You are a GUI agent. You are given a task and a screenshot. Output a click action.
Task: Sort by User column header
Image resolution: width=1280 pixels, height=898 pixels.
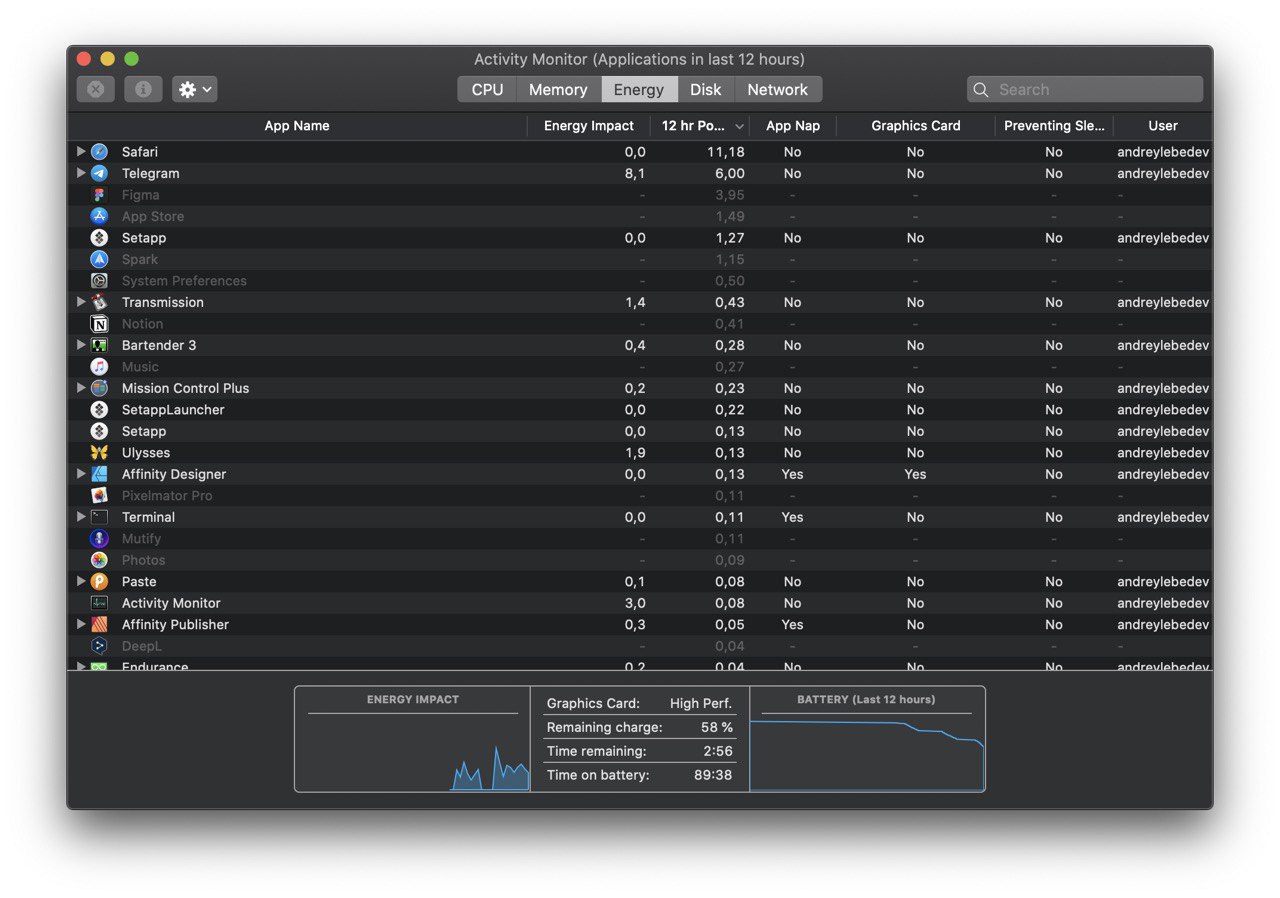point(1163,126)
